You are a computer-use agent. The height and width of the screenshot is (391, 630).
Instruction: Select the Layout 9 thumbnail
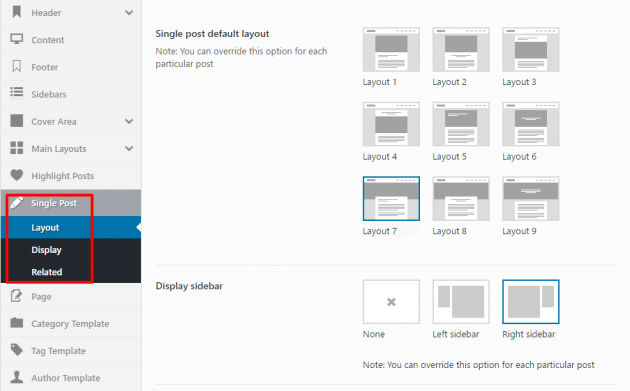point(531,199)
